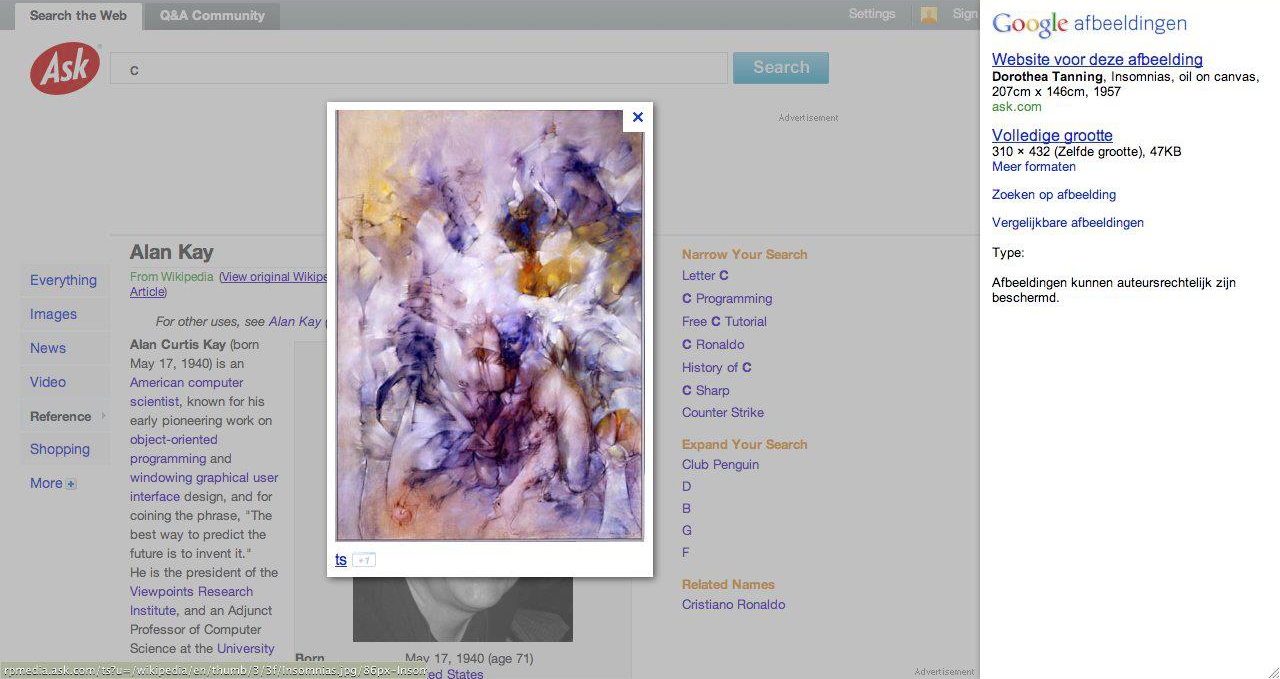Click the +1 button under the painting
This screenshot has height=679, width=1280.
[x=364, y=560]
